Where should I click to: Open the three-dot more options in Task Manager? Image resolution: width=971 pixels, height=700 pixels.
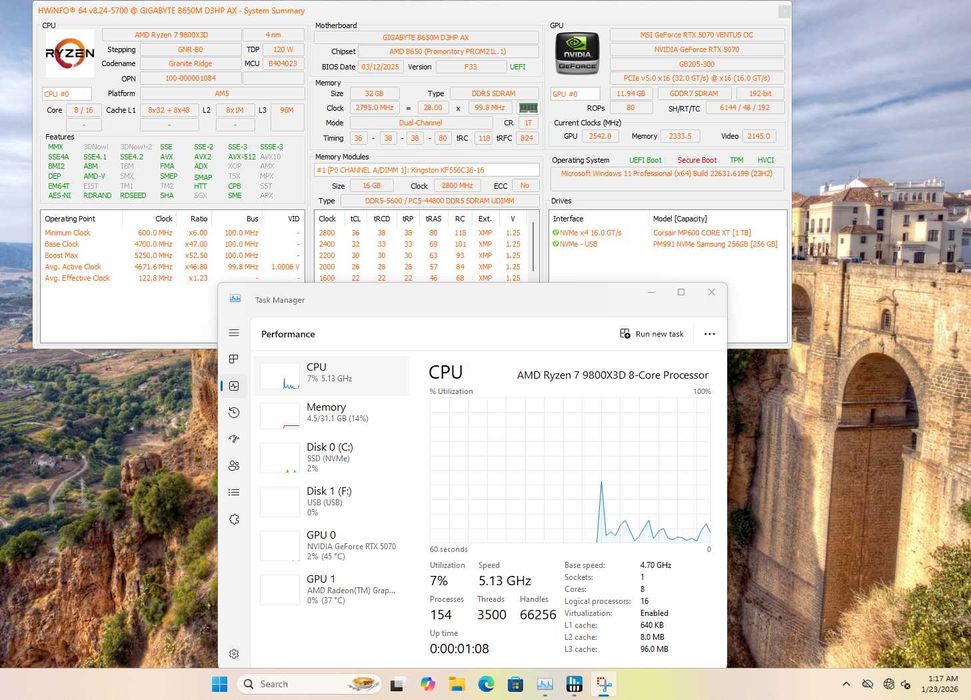[x=710, y=334]
